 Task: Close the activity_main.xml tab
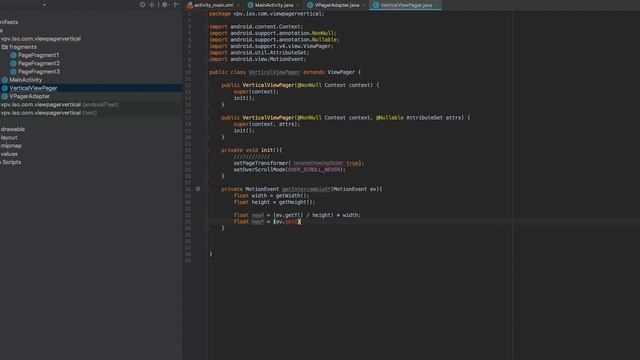point(238,5)
